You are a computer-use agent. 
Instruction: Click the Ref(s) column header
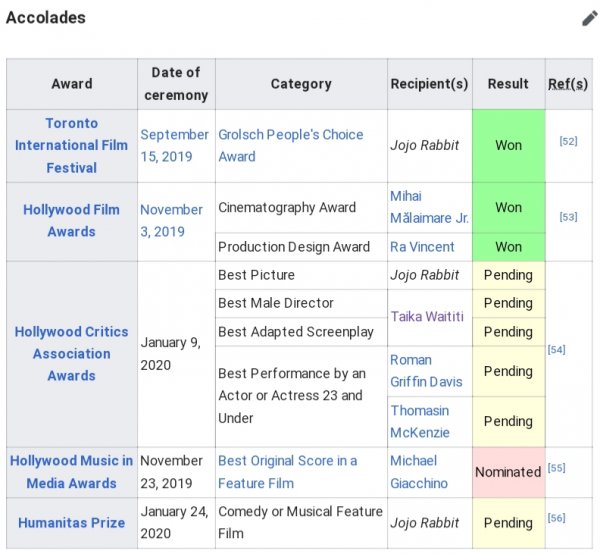568,84
